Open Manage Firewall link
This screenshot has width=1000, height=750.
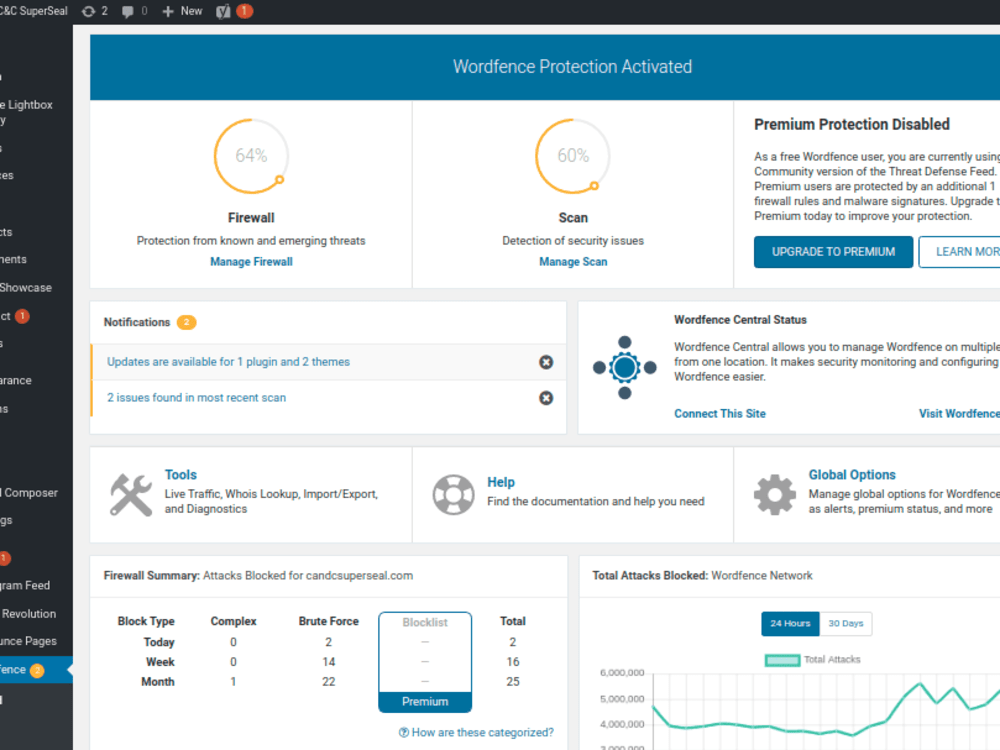coord(251,261)
